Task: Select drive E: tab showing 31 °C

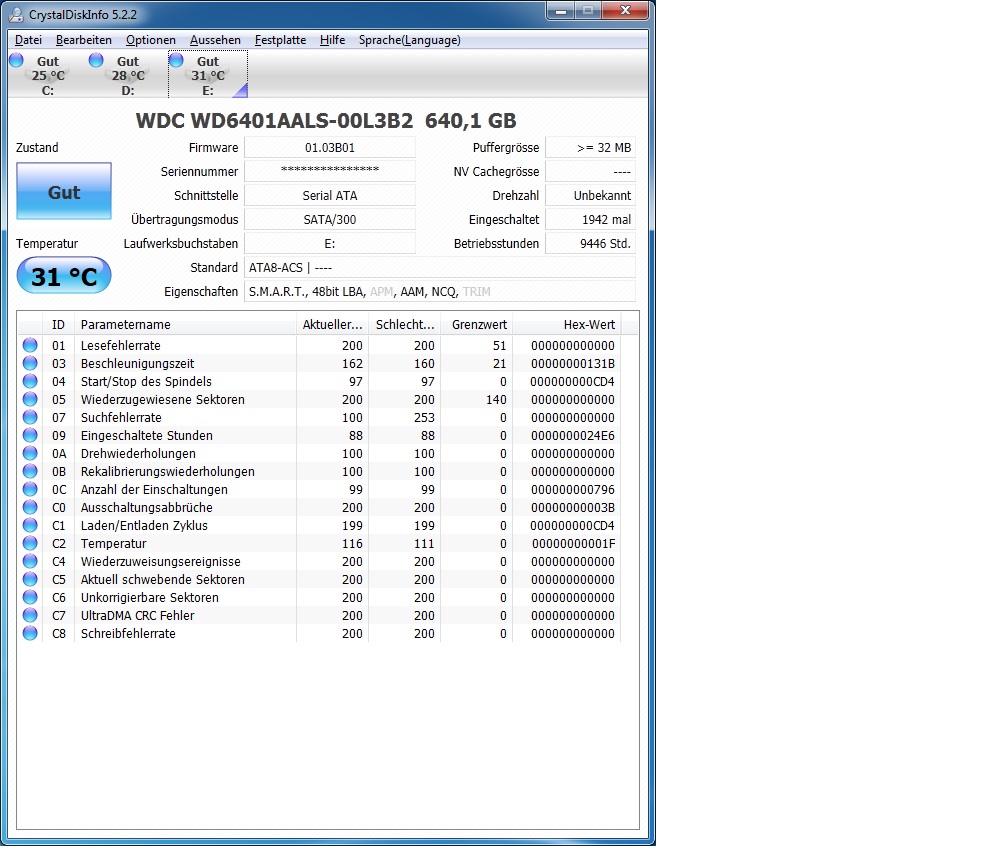Action: (208, 75)
